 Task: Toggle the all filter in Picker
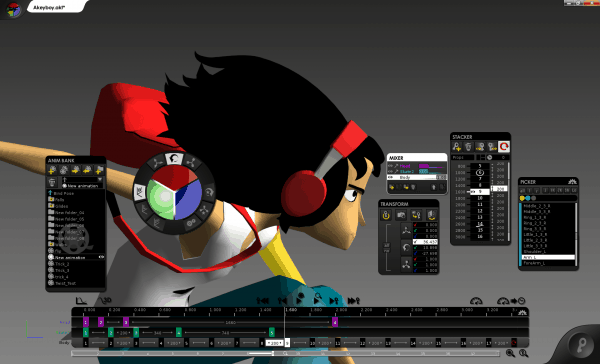pyautogui.click(x=523, y=190)
